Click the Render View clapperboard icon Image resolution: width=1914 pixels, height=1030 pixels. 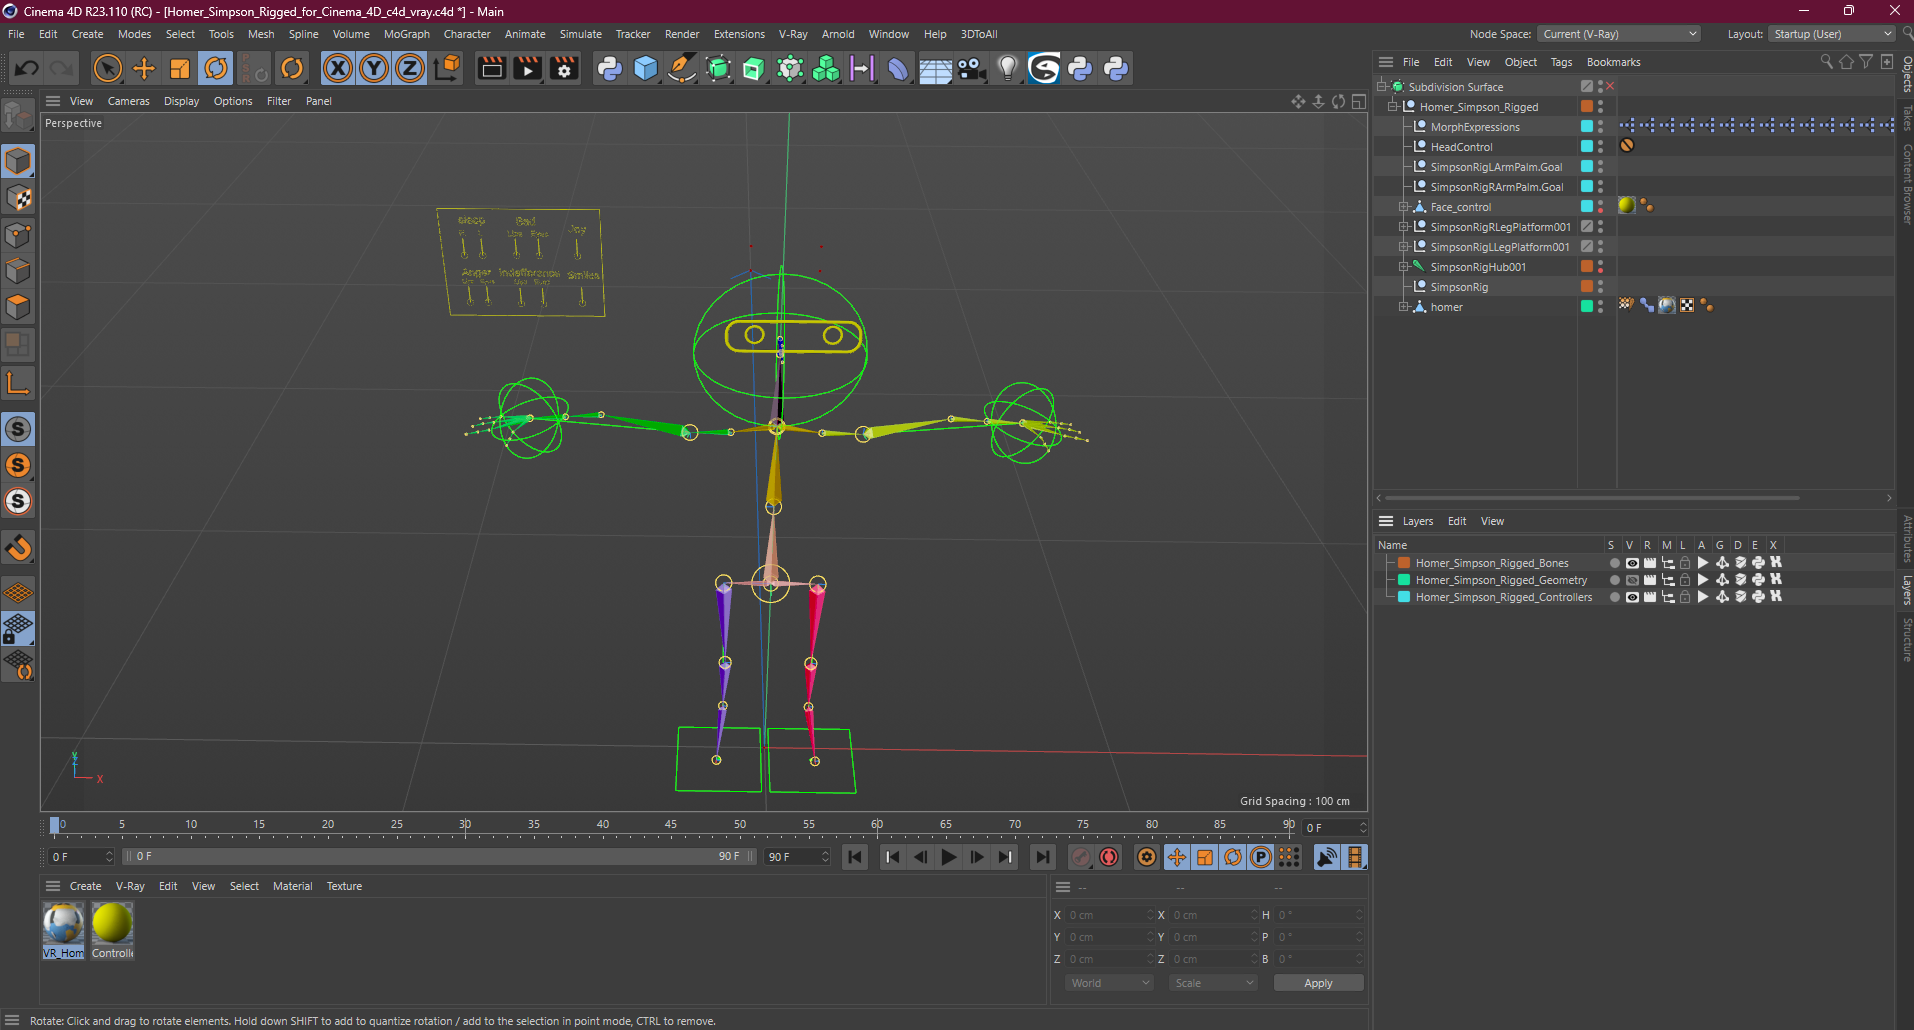point(491,68)
